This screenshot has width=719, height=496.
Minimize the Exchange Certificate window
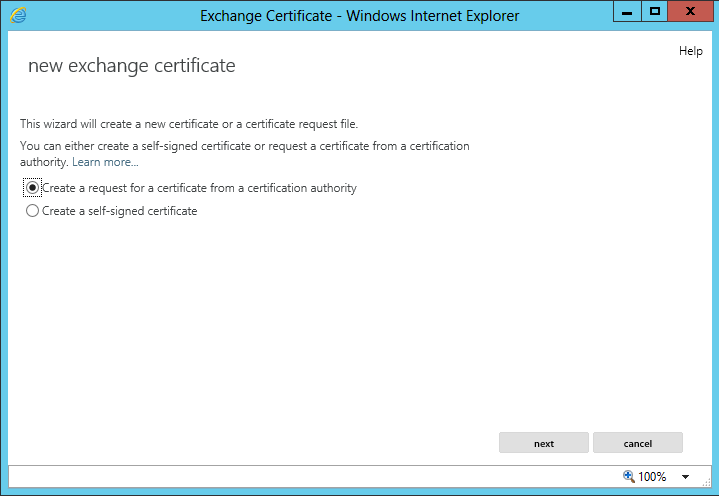(x=627, y=12)
